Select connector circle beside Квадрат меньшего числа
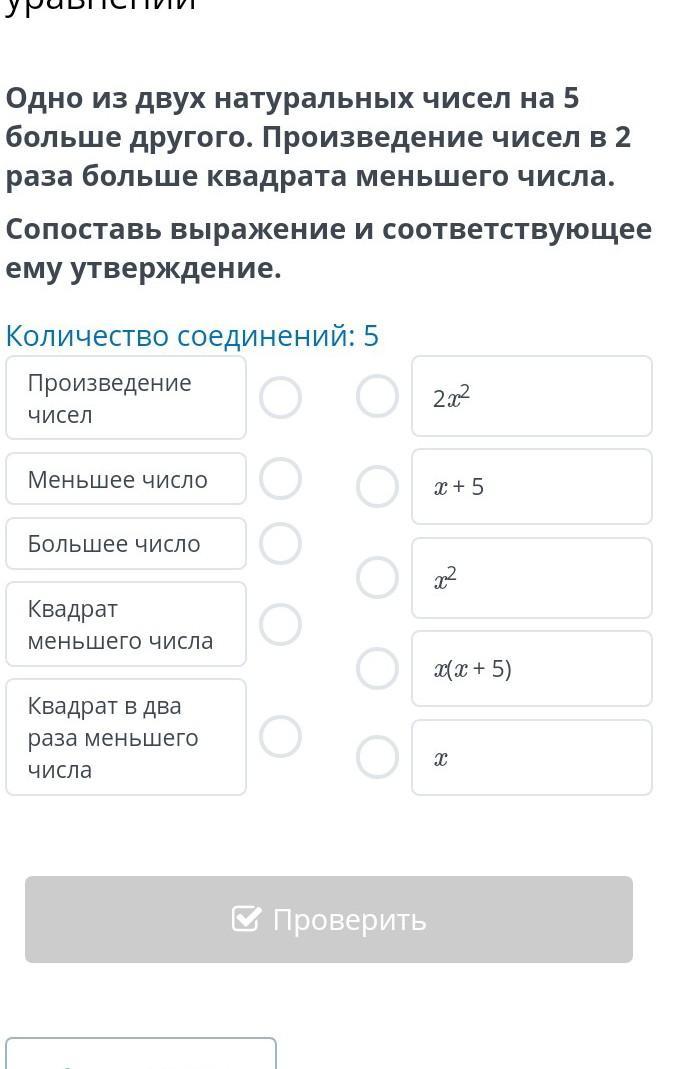Image resolution: width=673 pixels, height=1069 pixels. coord(280,624)
